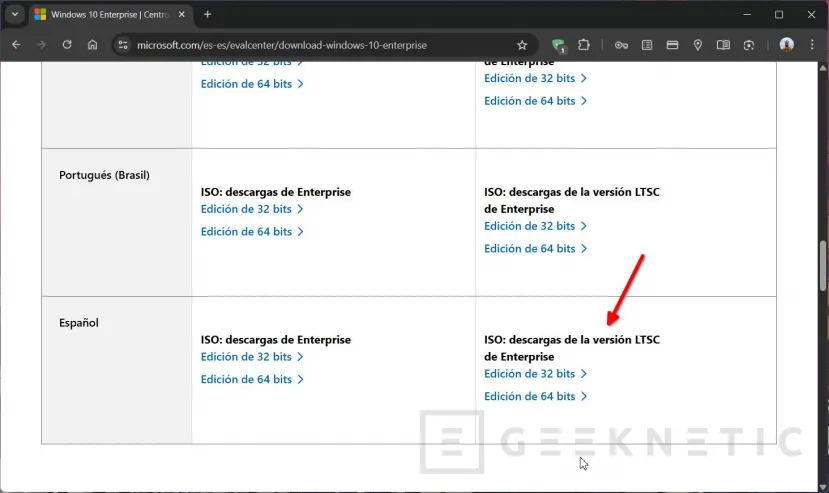Download Portugués (Brasil) LTSC 64-bit edition

click(x=535, y=249)
